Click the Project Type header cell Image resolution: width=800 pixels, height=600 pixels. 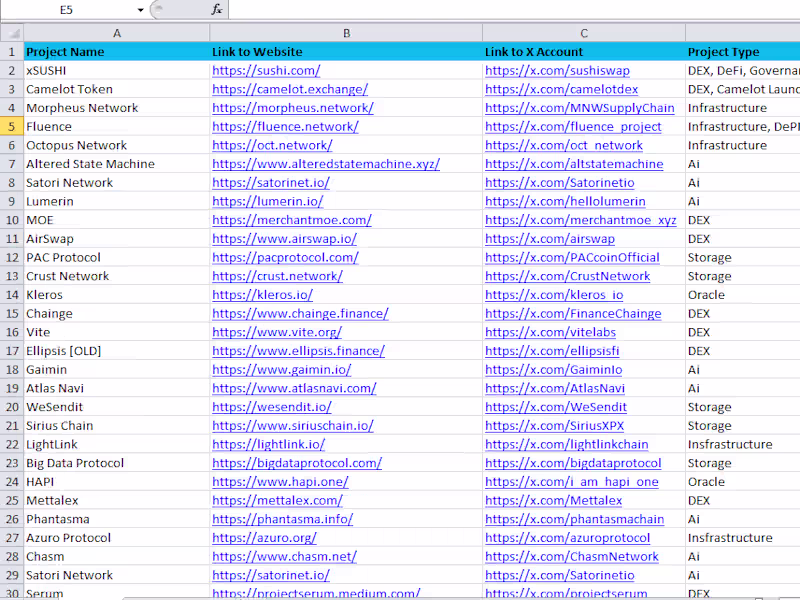(743, 52)
